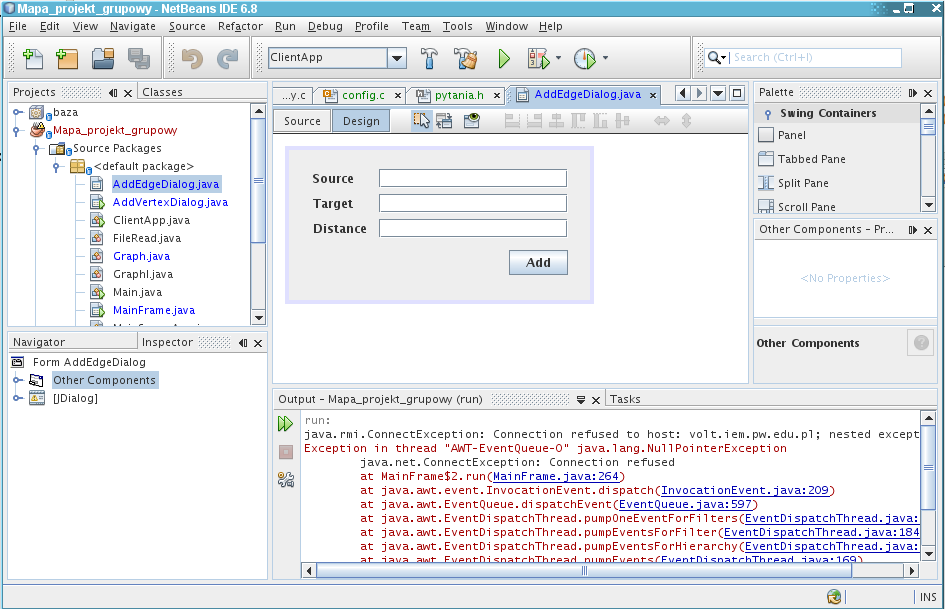Click Projects panel vertical scrollbar thumb
The width and height of the screenshot is (945, 609).
[259, 180]
